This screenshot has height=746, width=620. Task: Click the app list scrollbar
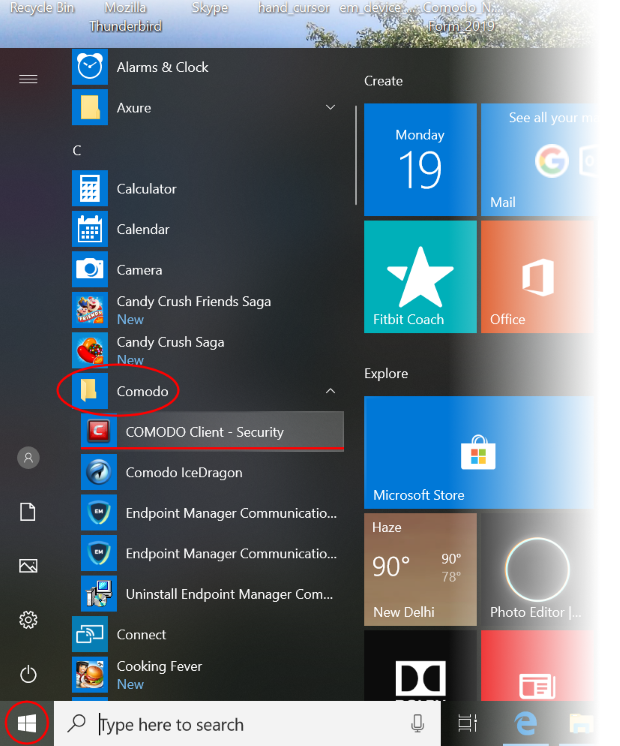[x=355, y=155]
